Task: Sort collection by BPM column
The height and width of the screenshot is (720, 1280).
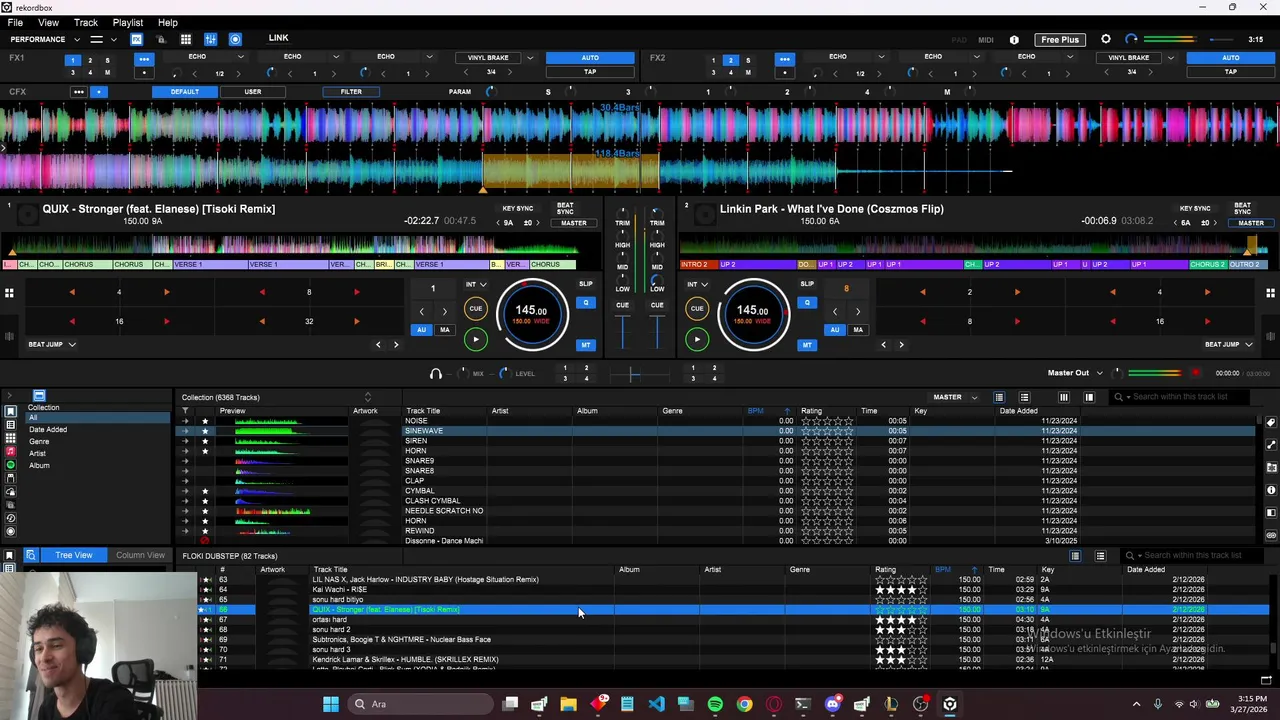Action: click(x=755, y=411)
